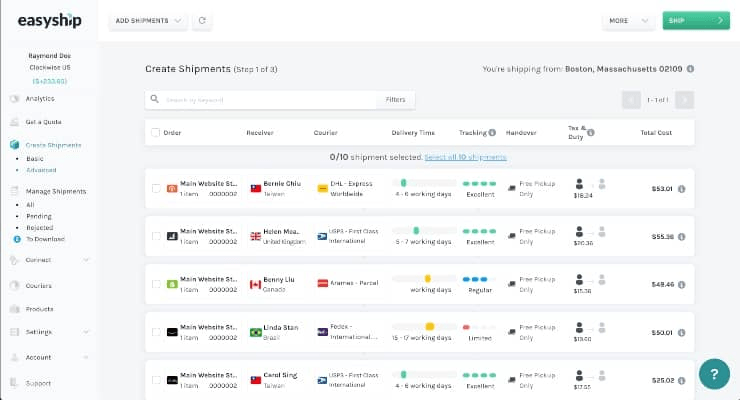Select Advanced under Create Shipments
The image size is (740, 400).
point(41,170)
